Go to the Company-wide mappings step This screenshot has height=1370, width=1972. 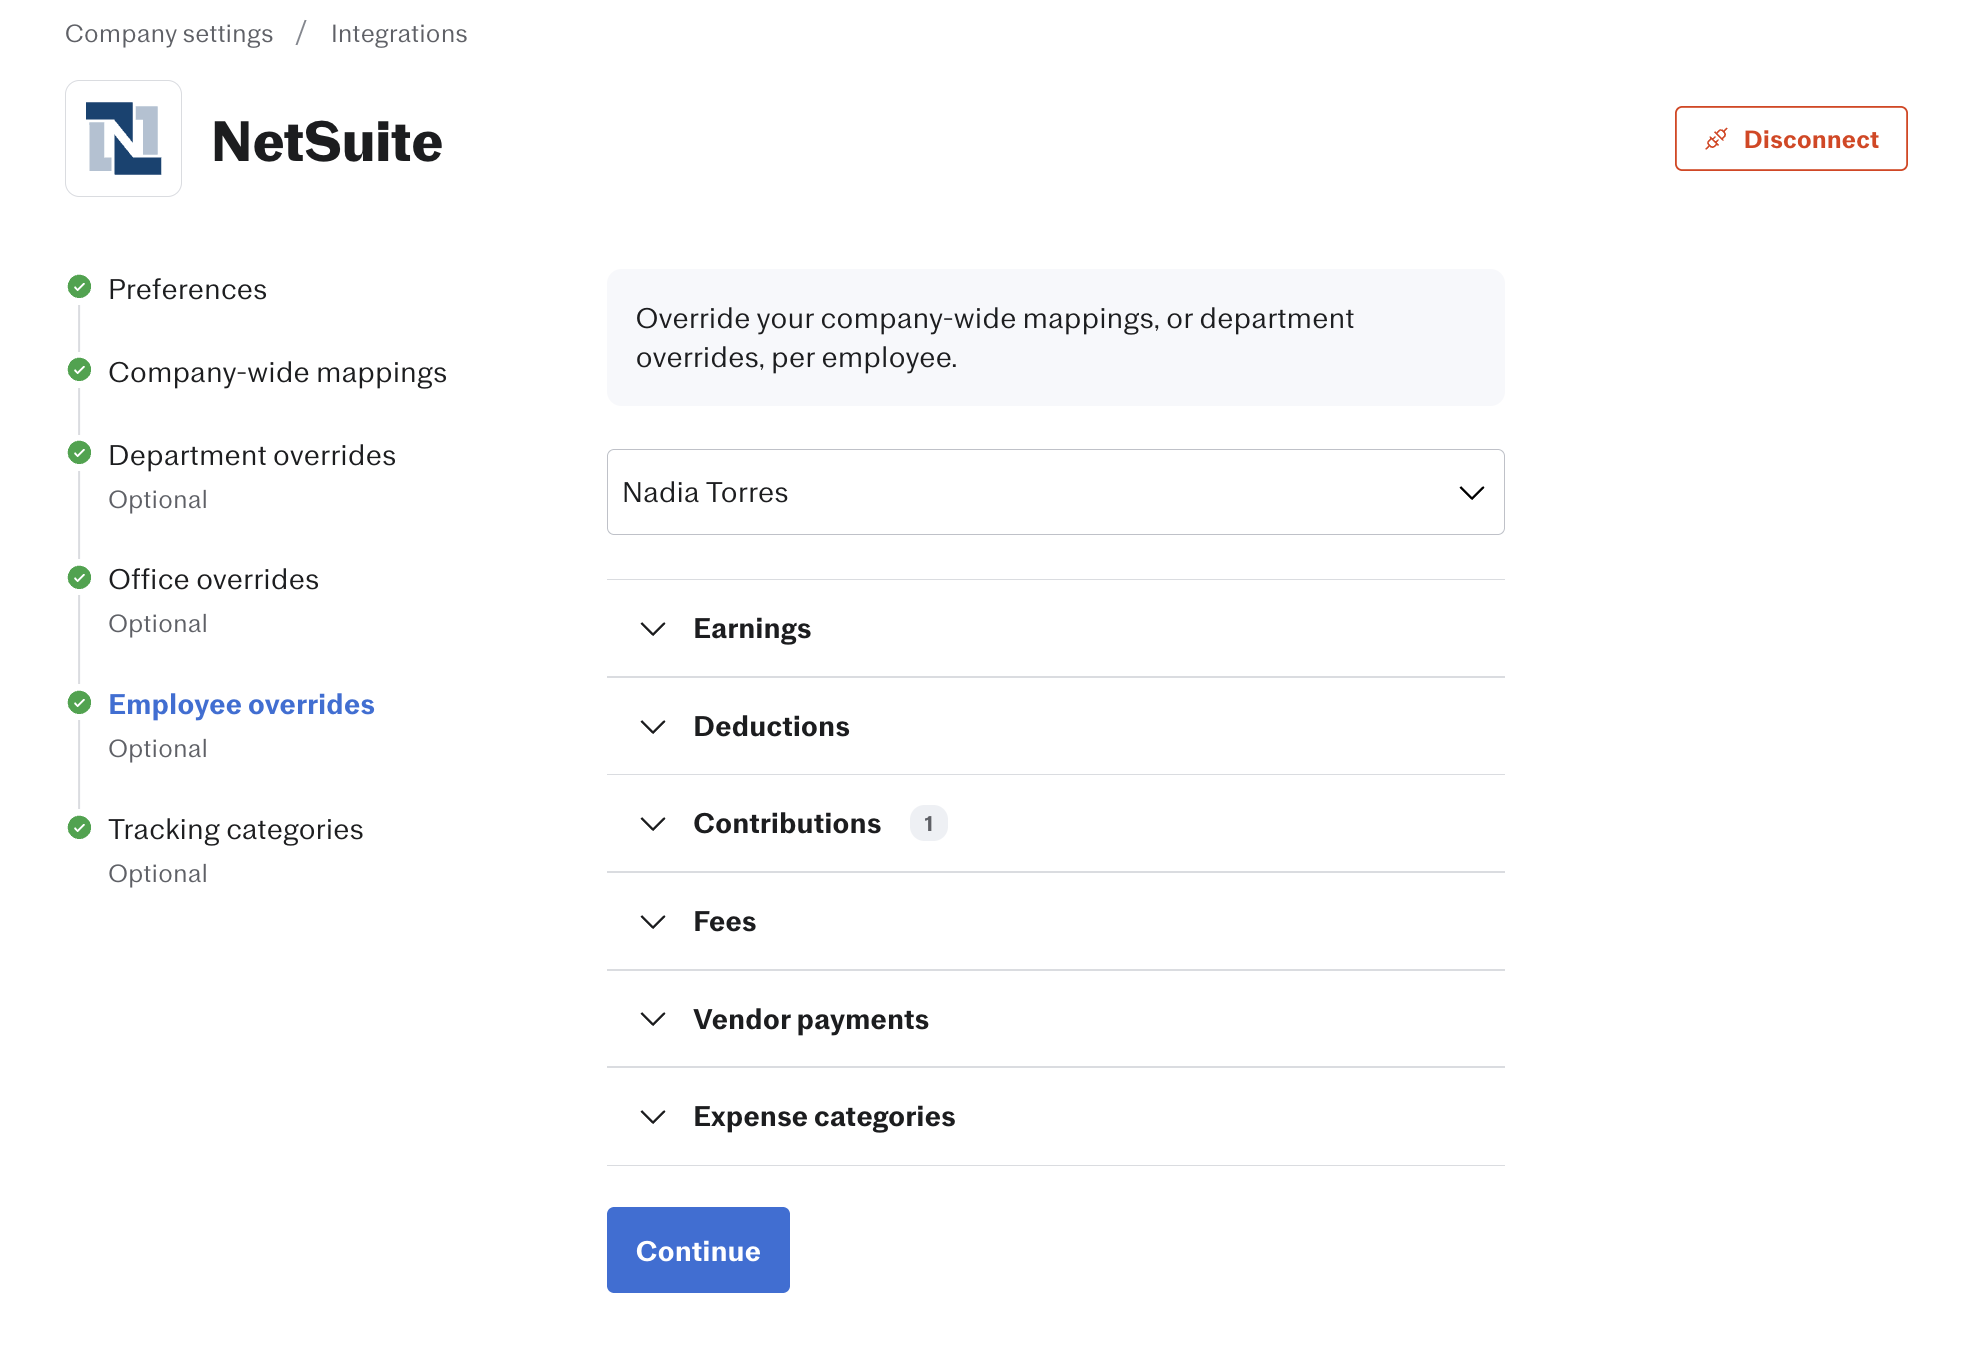pyautogui.click(x=277, y=372)
